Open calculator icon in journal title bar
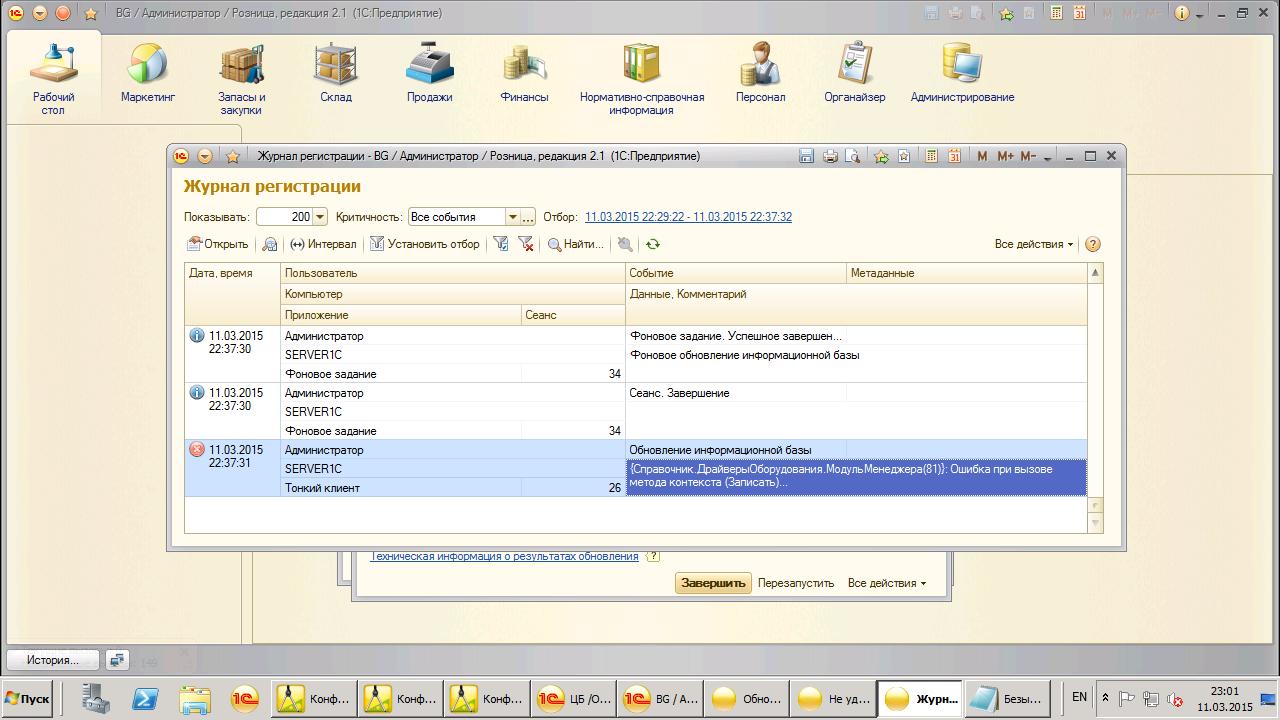 click(932, 156)
